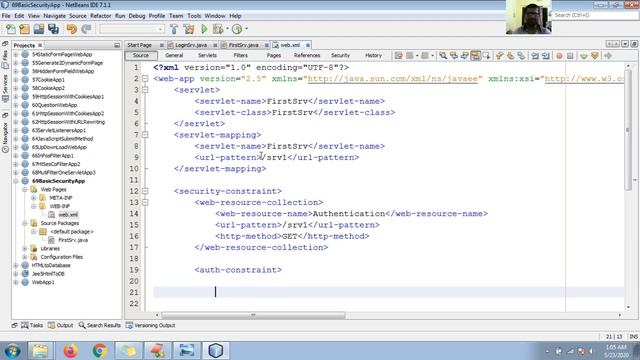Screen dimensions: 640x360
Task: Open editor documents list dropdown arrow
Action: 625,44
